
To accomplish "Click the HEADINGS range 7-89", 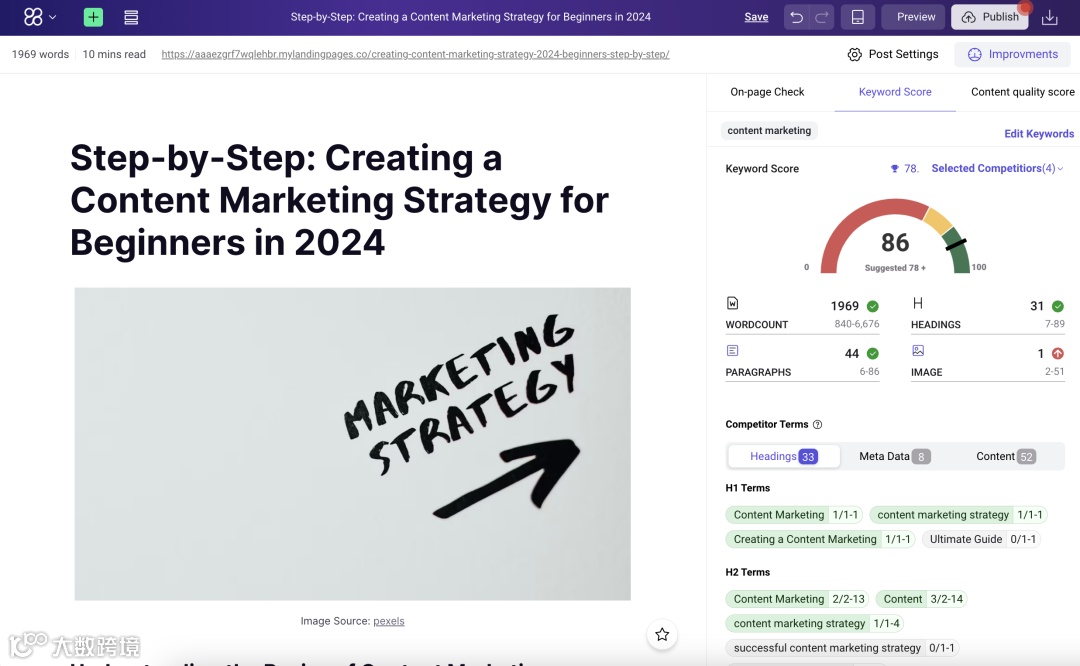I will [x=1054, y=324].
